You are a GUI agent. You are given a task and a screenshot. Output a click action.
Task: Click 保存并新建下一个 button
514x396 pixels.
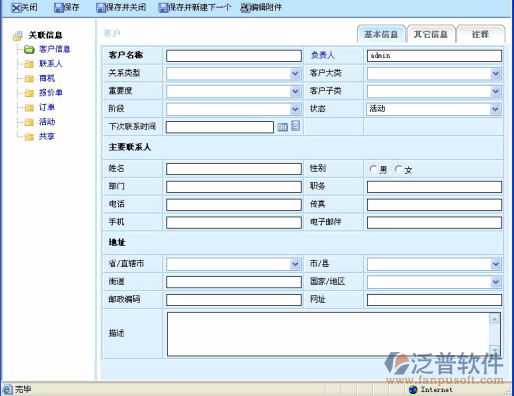coord(195,7)
